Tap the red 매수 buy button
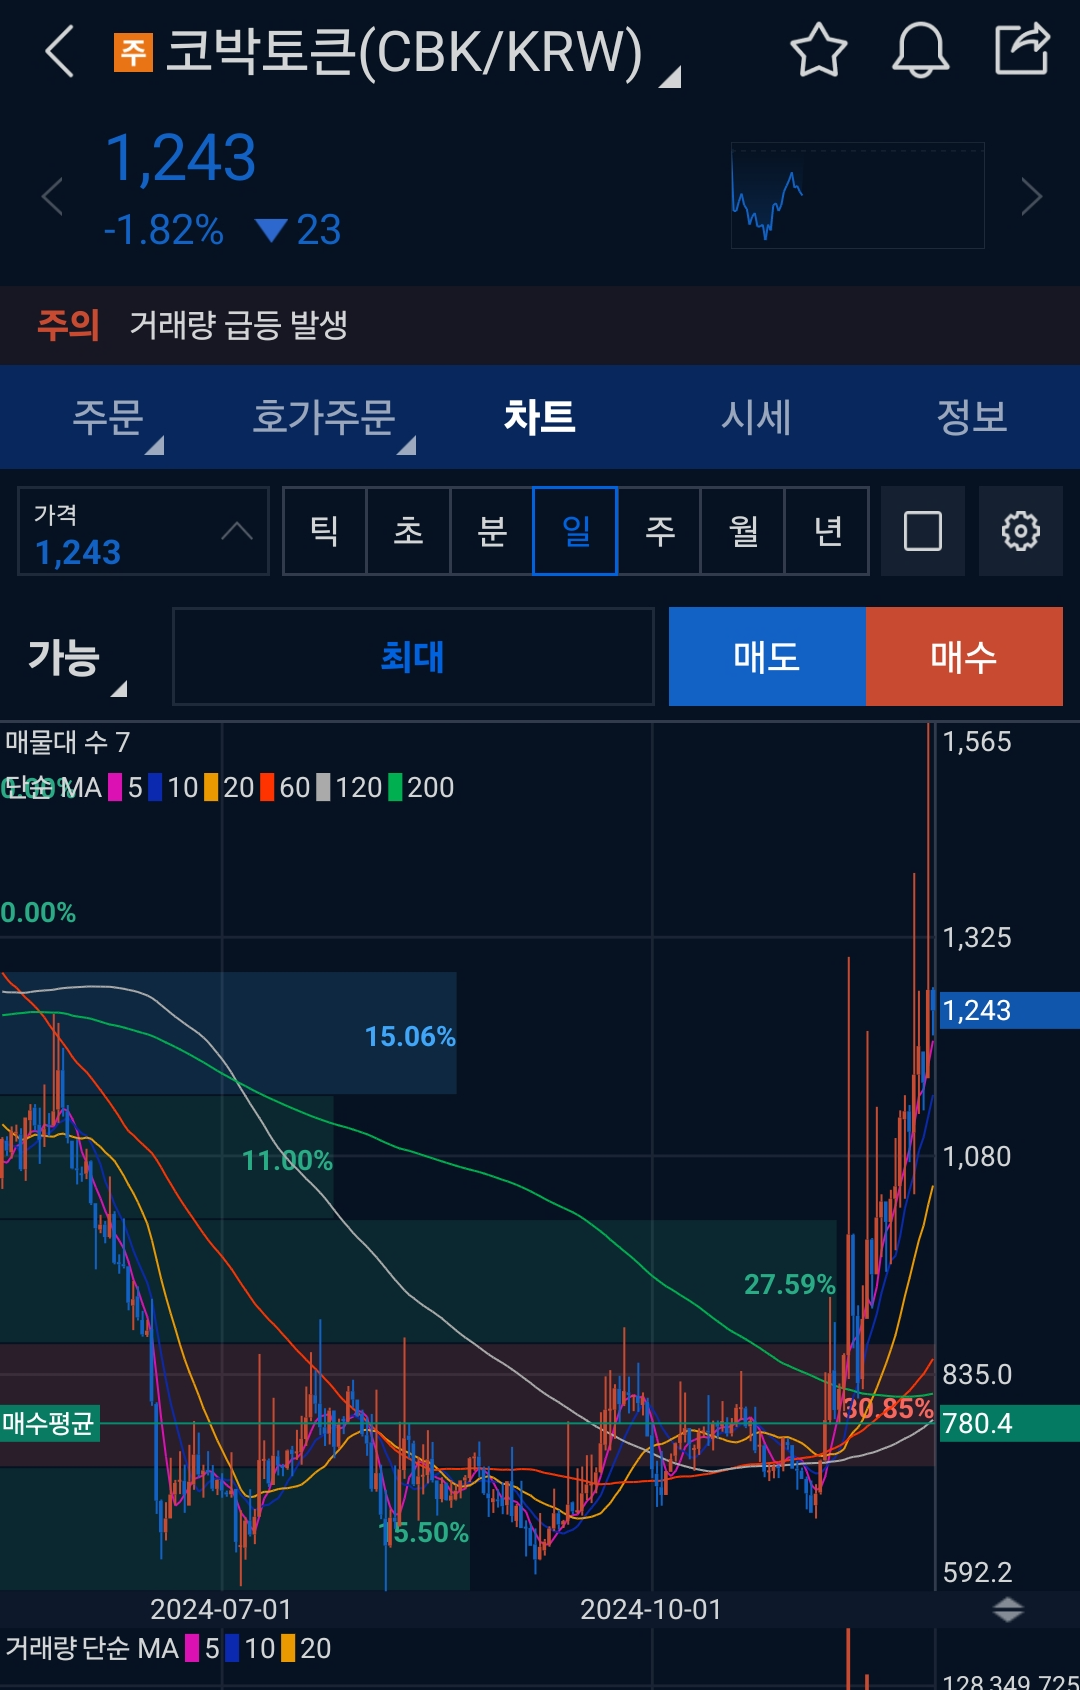Image resolution: width=1080 pixels, height=1690 pixels. pos(964,657)
